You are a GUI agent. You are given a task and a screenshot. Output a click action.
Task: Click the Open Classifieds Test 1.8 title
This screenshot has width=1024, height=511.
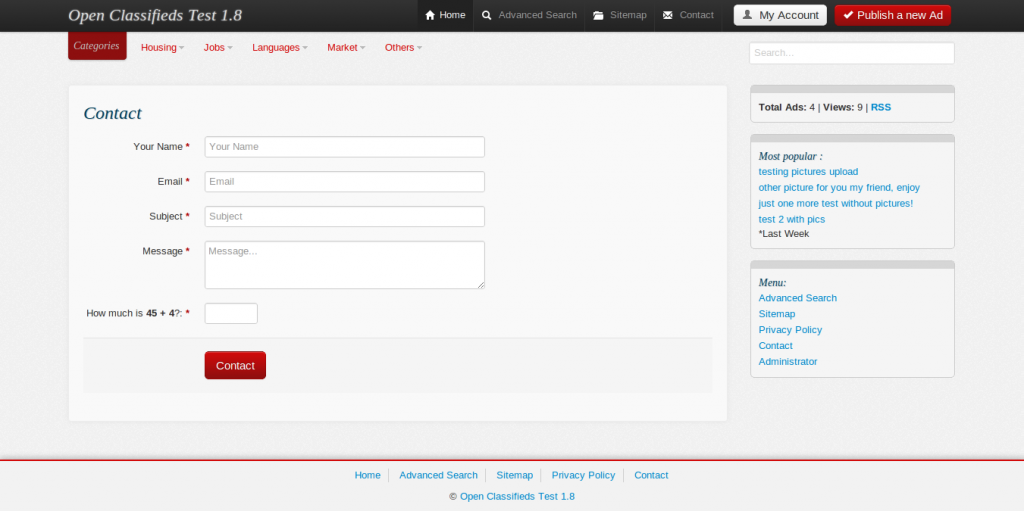155,15
